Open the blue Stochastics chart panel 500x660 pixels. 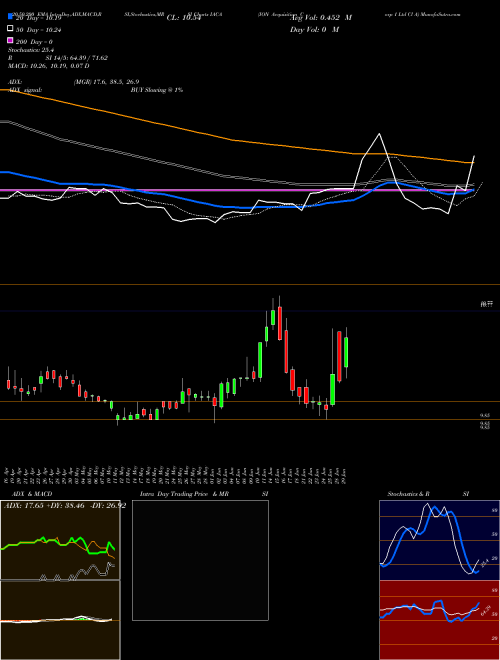coord(439,540)
